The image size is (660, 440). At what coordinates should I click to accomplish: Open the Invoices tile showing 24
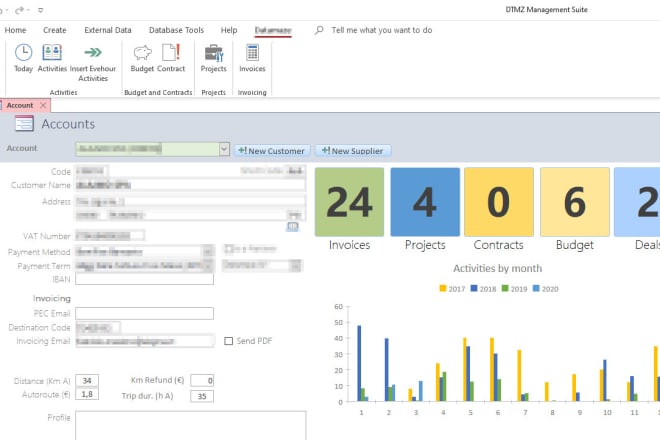(x=349, y=202)
